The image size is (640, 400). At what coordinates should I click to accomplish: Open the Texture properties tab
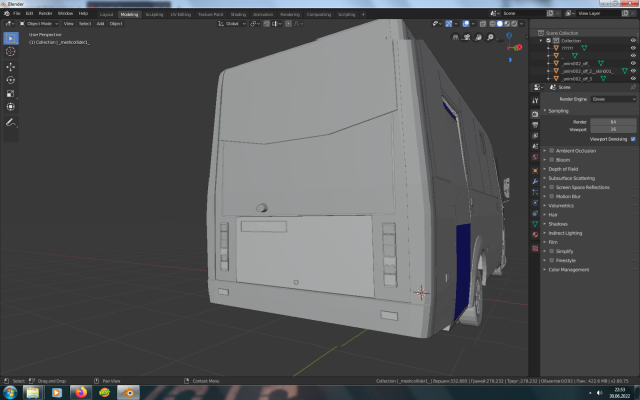pos(535,248)
